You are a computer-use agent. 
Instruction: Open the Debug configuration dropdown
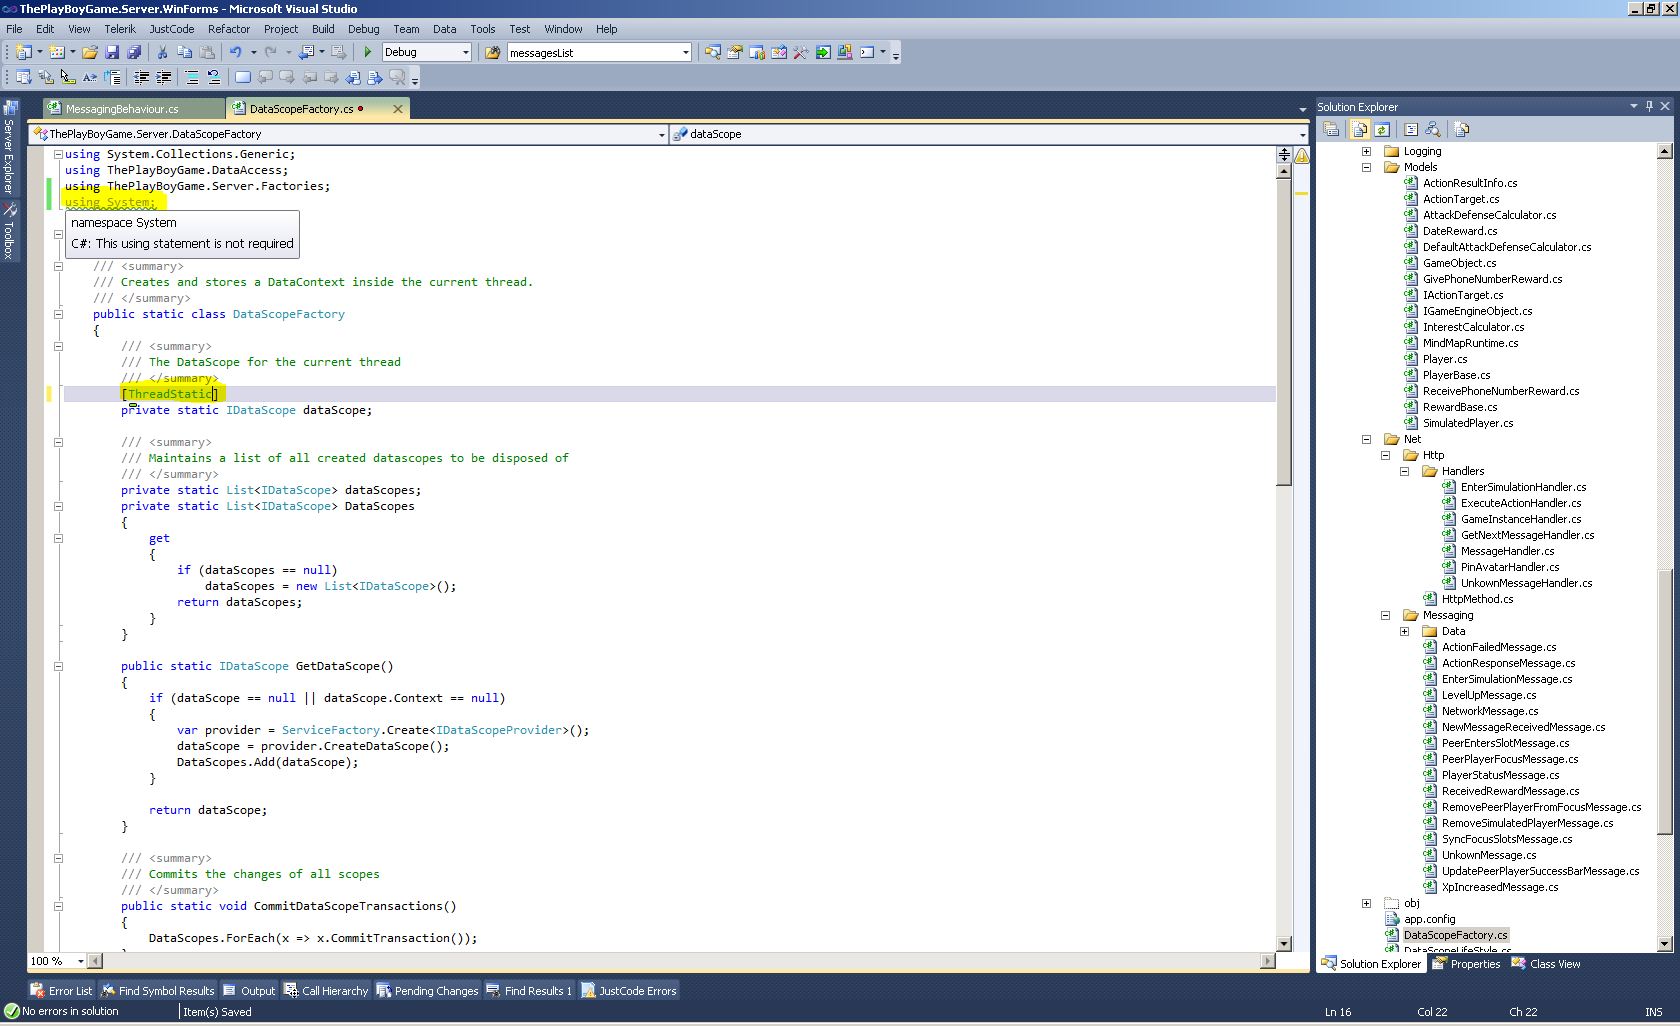[x=465, y=52]
